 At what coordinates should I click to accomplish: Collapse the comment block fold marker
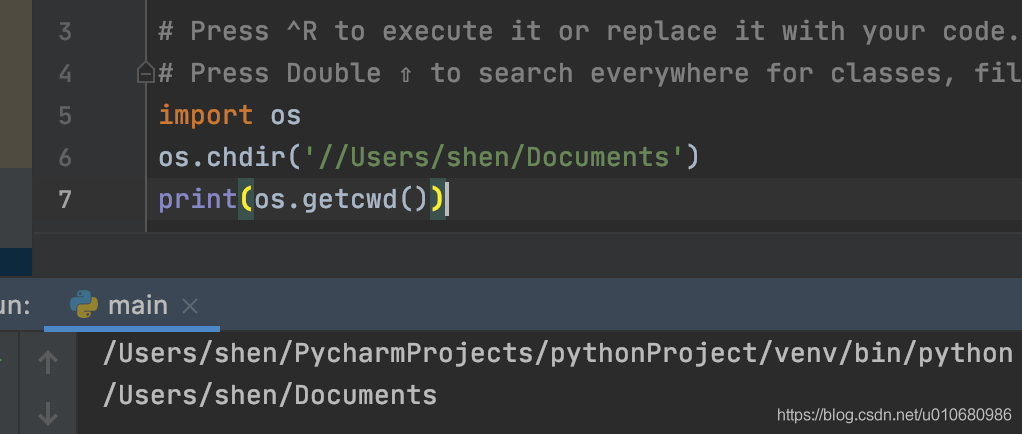[x=145, y=73]
